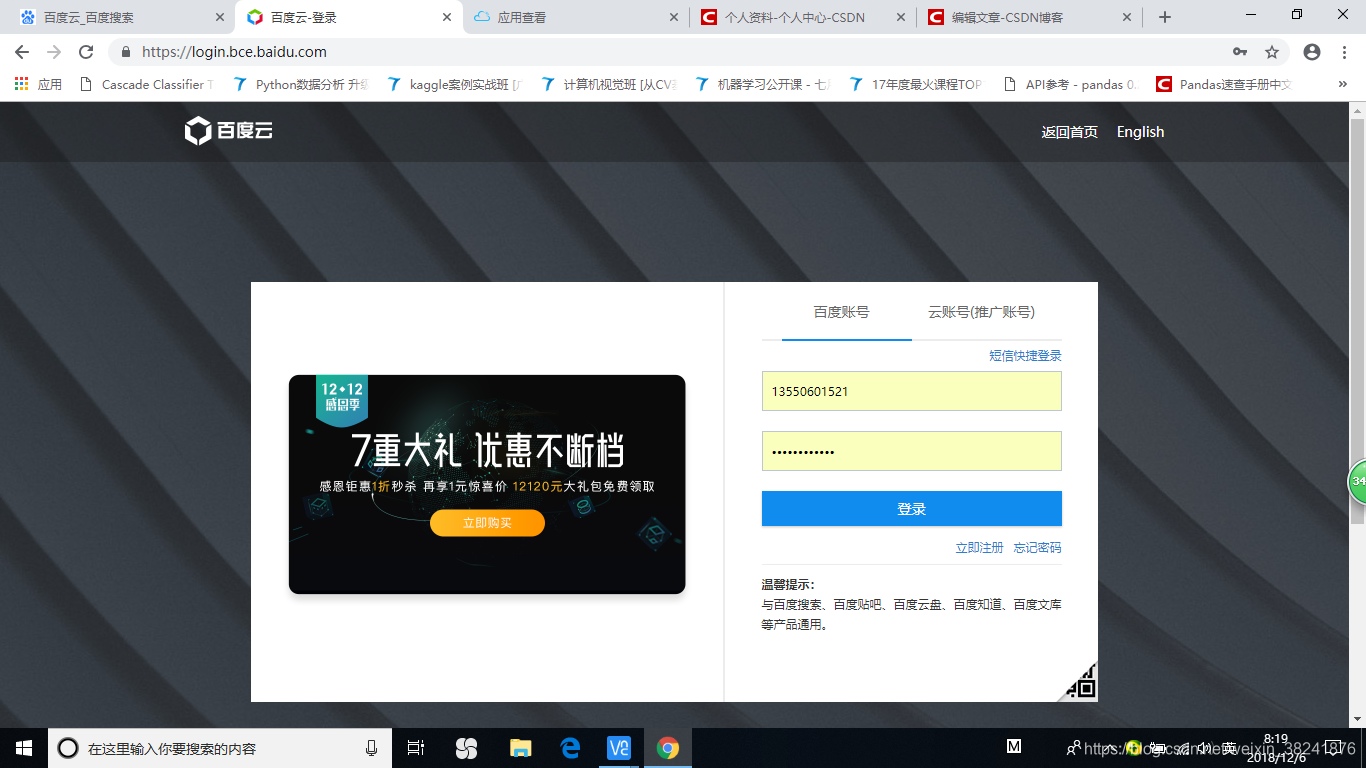This screenshot has width=1366, height=768.
Task: Open 17年度最火课程 bookmark
Action: point(917,85)
